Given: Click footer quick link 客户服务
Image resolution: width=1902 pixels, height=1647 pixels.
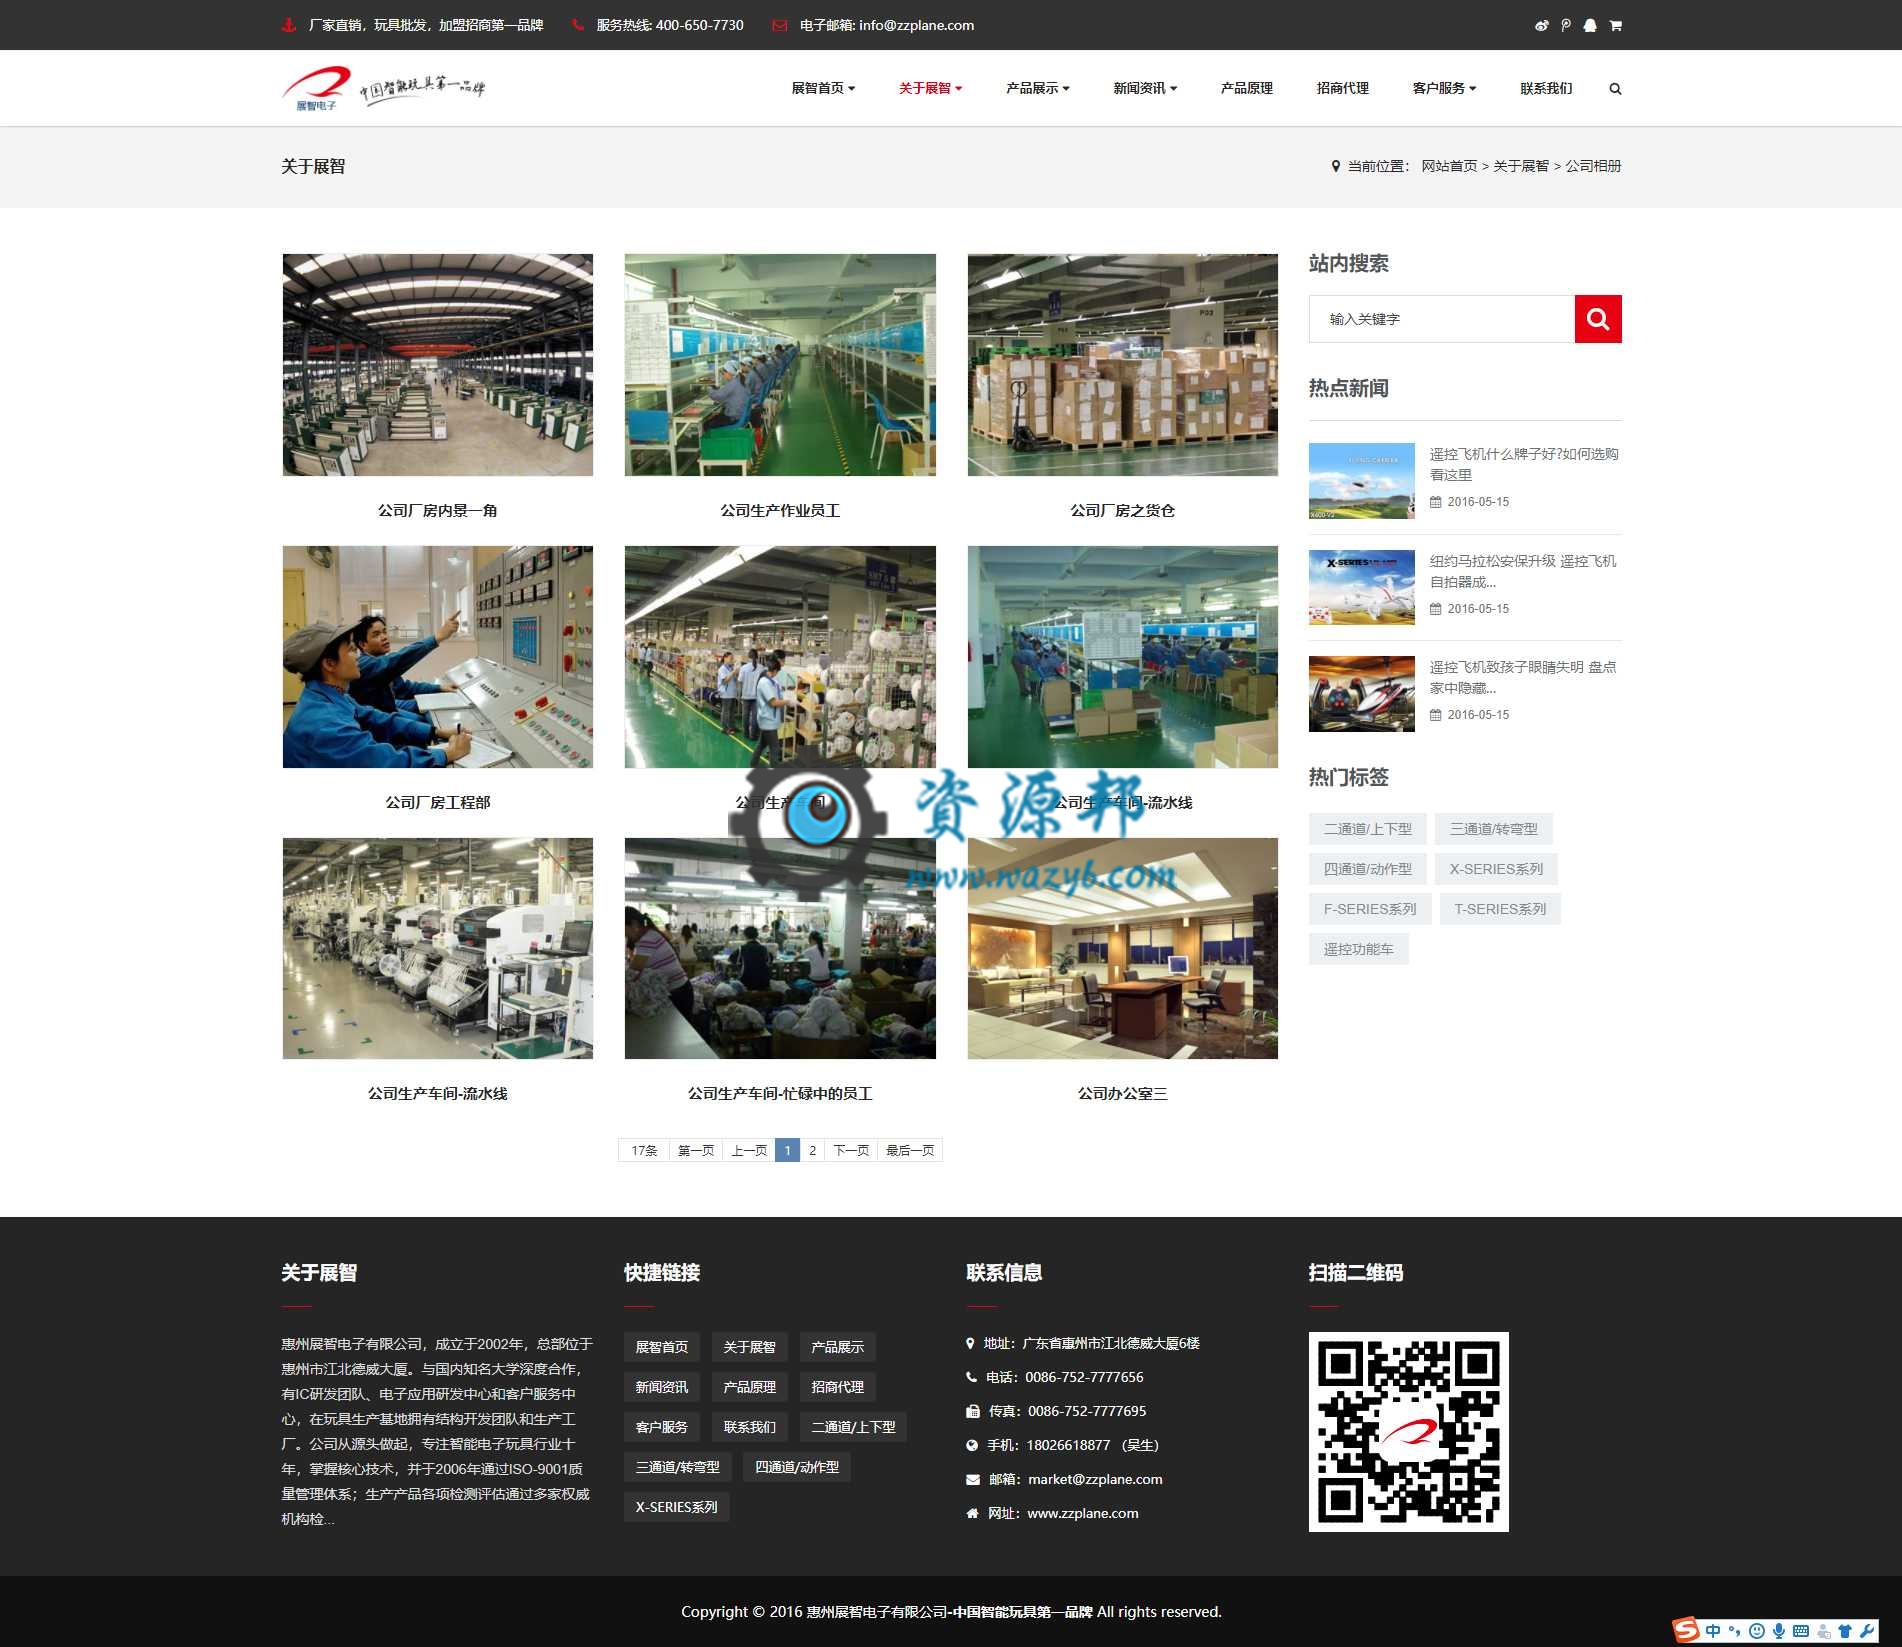Looking at the screenshot, I should [x=661, y=1427].
